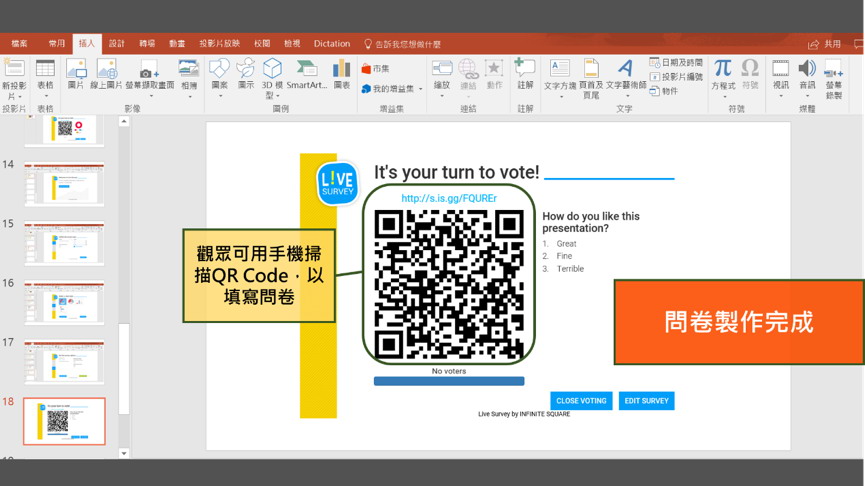Insert a chart with 圖表 icon
865x486 pixels.
pyautogui.click(x=341, y=68)
